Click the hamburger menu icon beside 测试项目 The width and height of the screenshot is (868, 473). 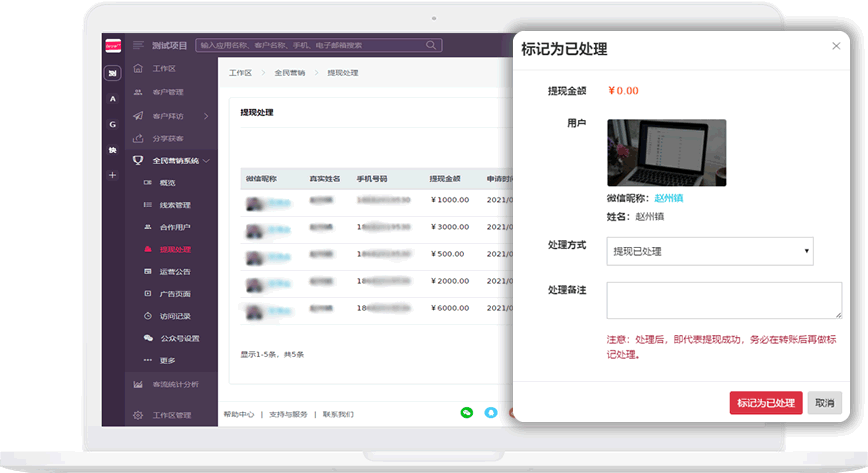point(137,45)
